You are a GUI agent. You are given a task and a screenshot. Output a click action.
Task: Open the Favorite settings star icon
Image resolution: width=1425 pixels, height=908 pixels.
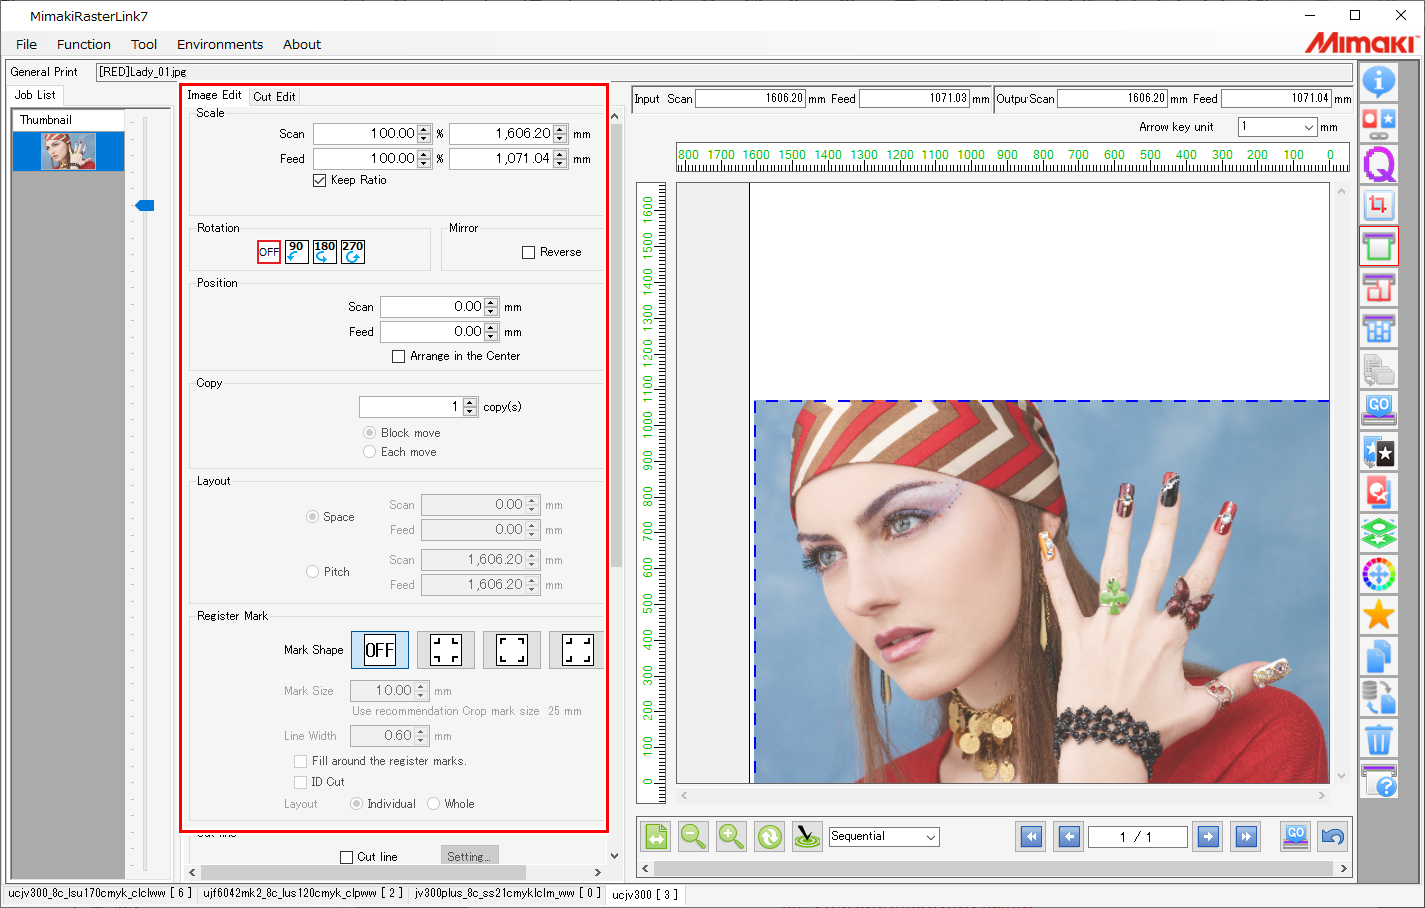tap(1379, 616)
